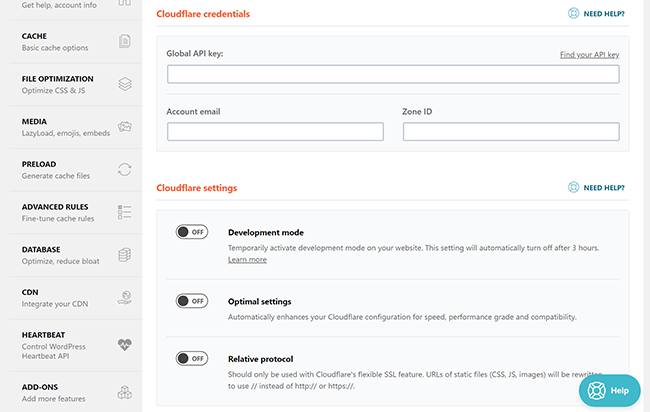
Task: Go to Heartbeat section
Action: (x=76, y=345)
